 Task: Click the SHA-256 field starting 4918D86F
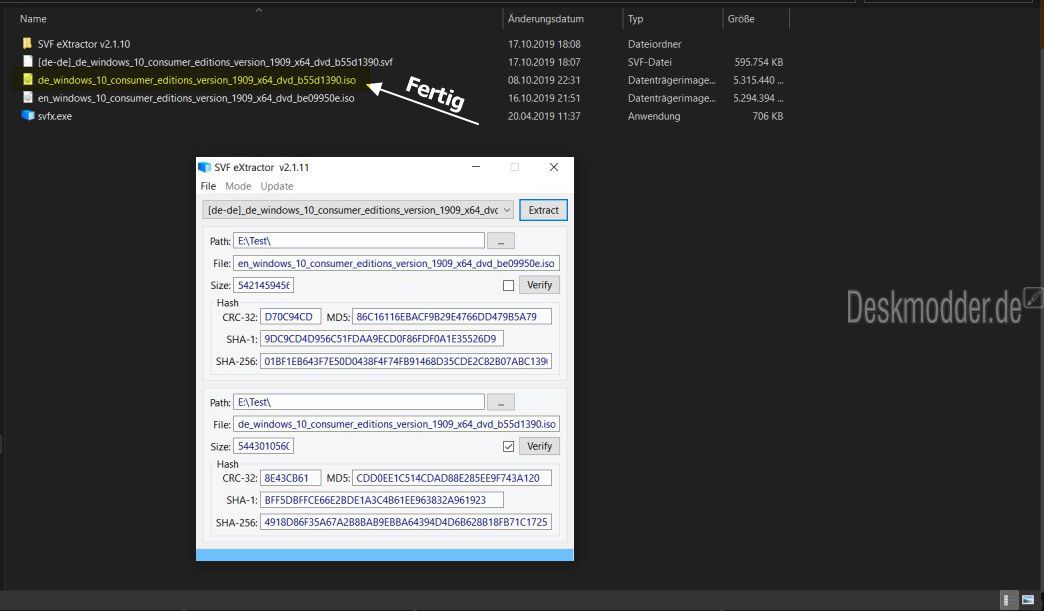tap(406, 522)
